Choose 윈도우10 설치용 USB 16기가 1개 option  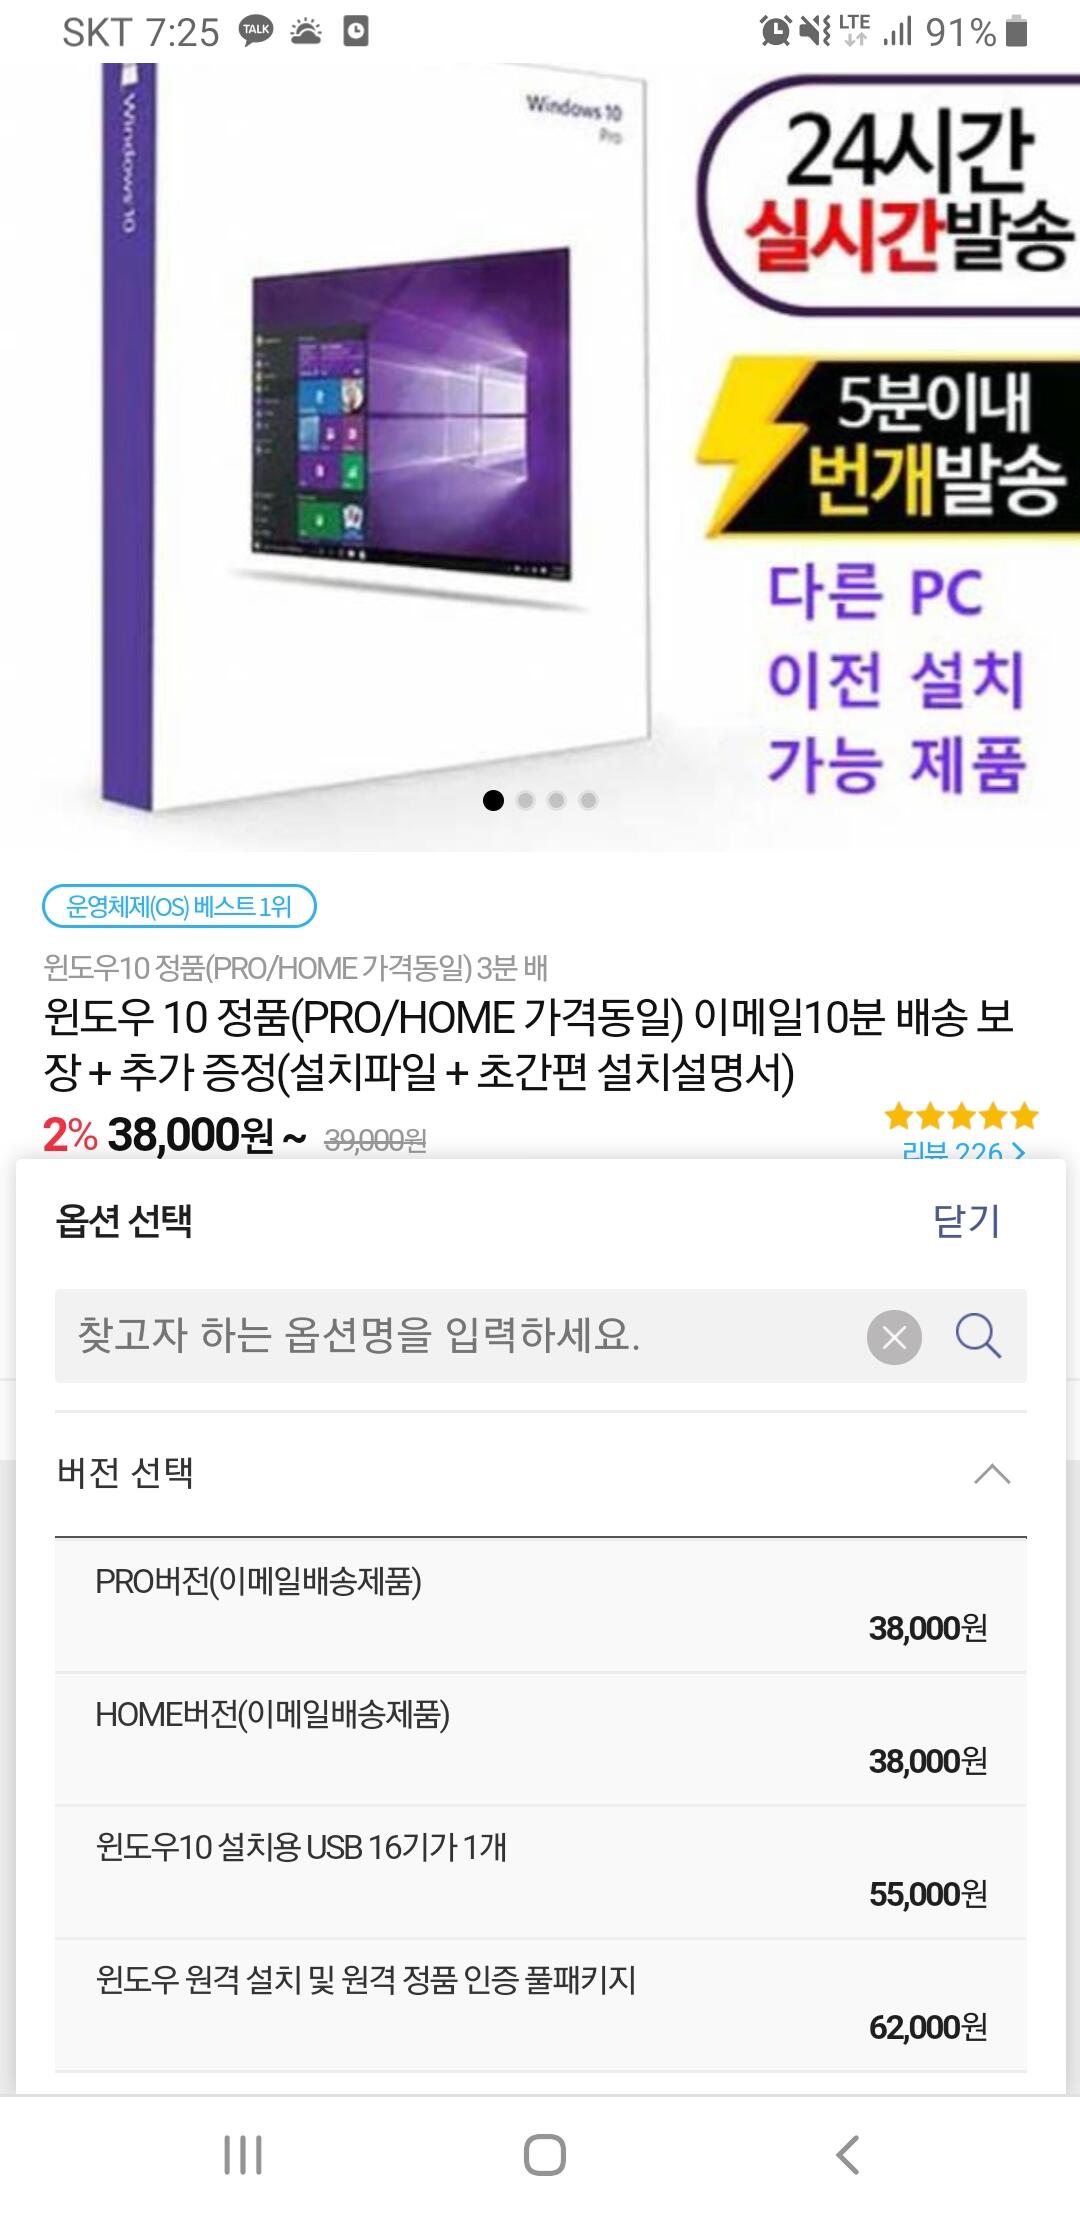[x=541, y=1872]
